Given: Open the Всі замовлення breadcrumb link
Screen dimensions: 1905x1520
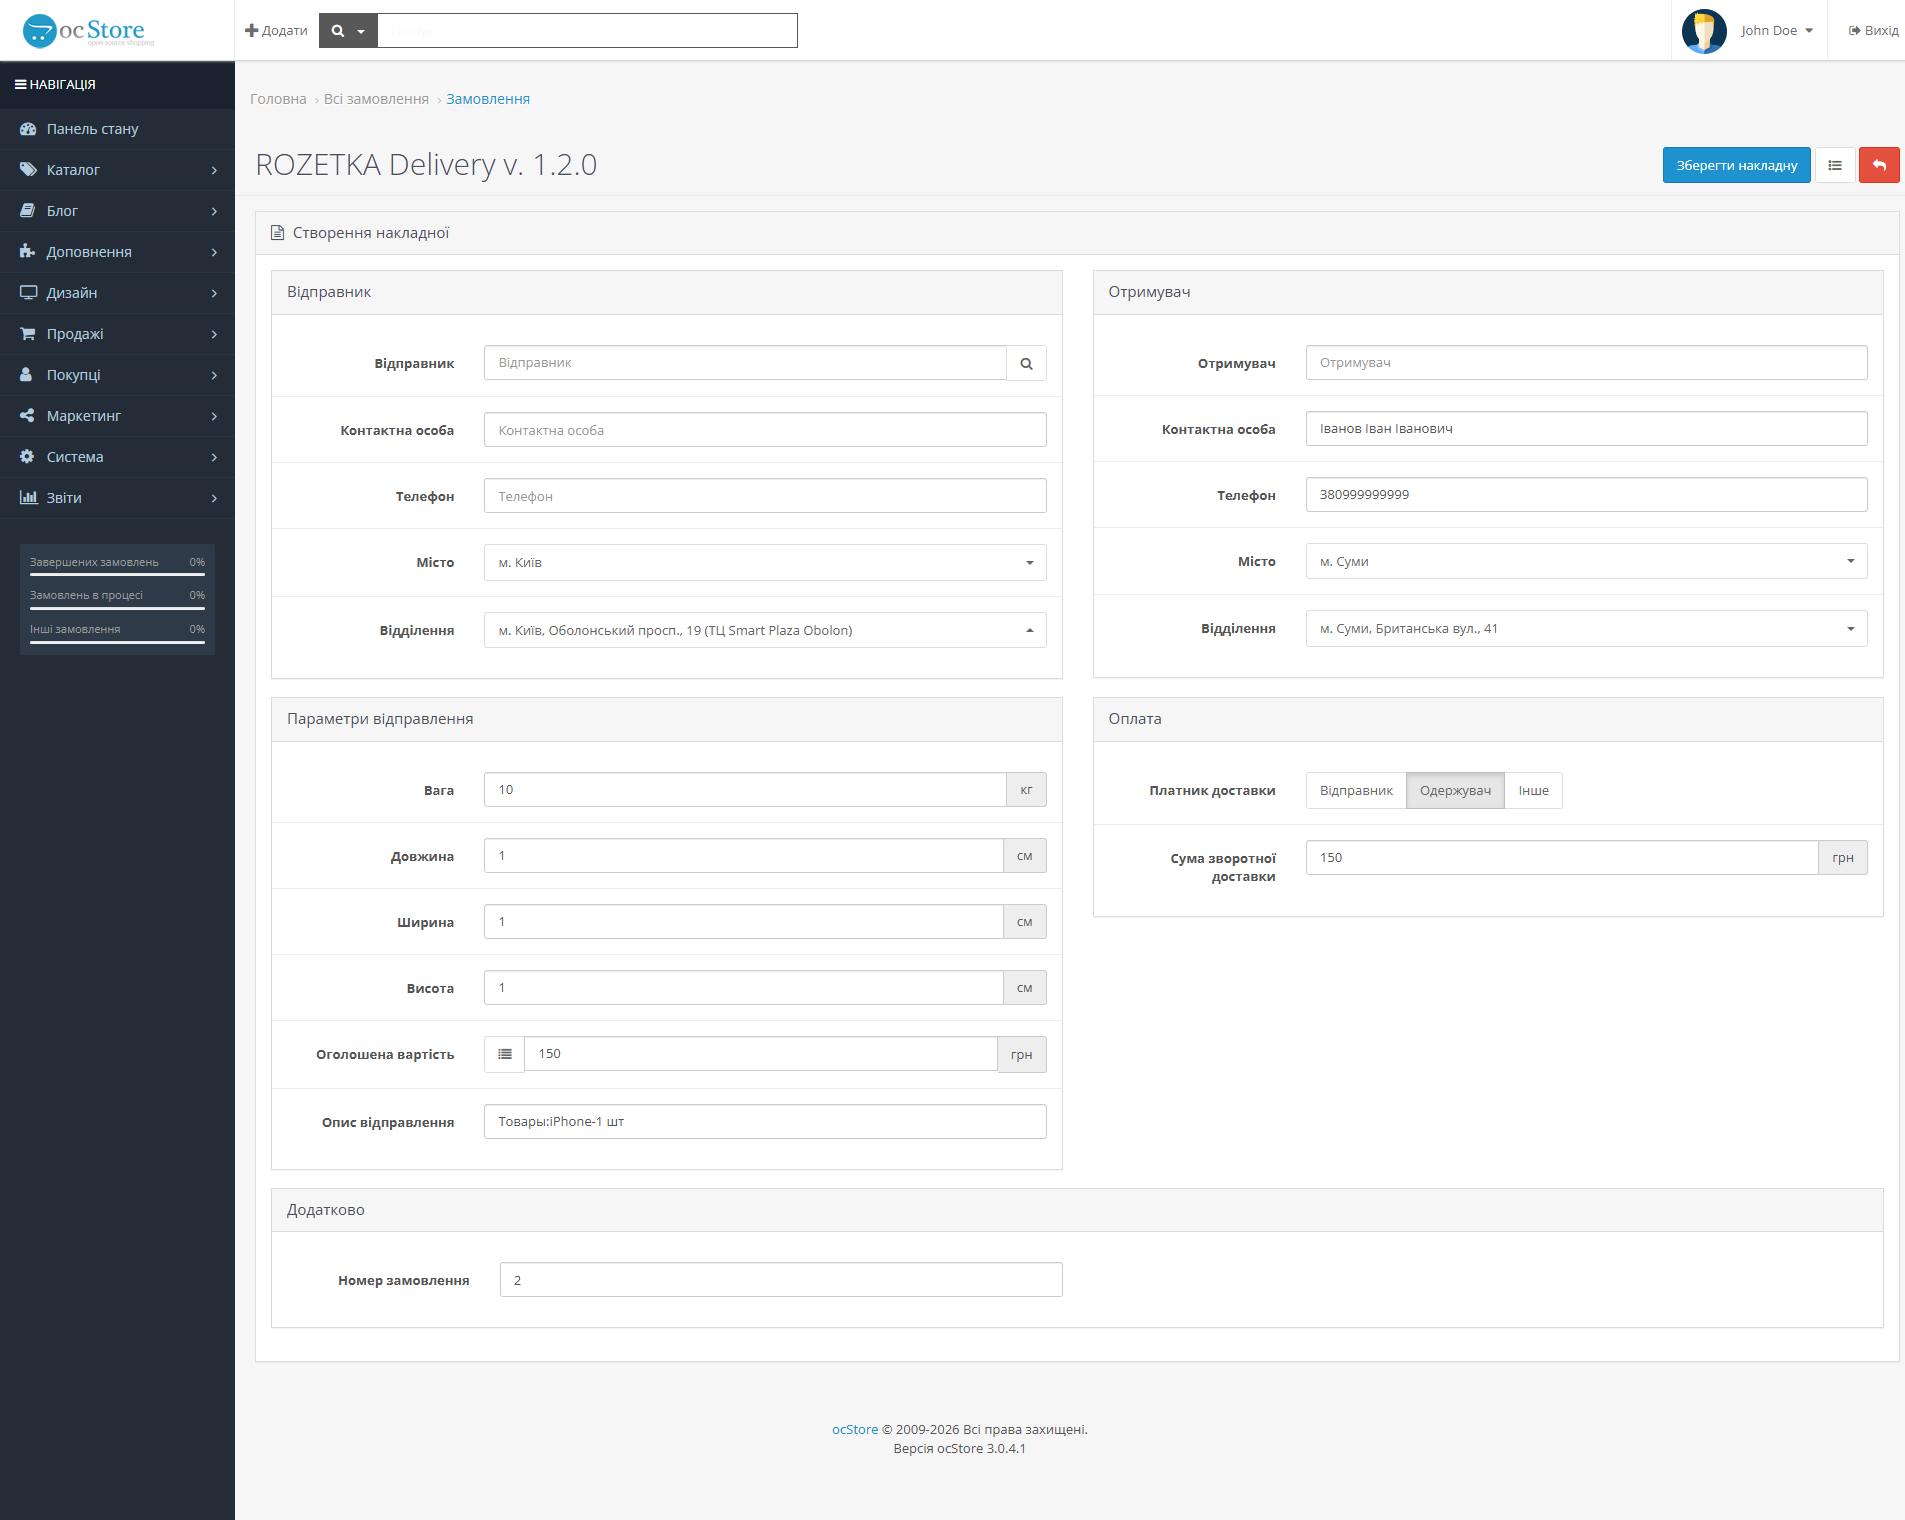Looking at the screenshot, I should coord(376,99).
